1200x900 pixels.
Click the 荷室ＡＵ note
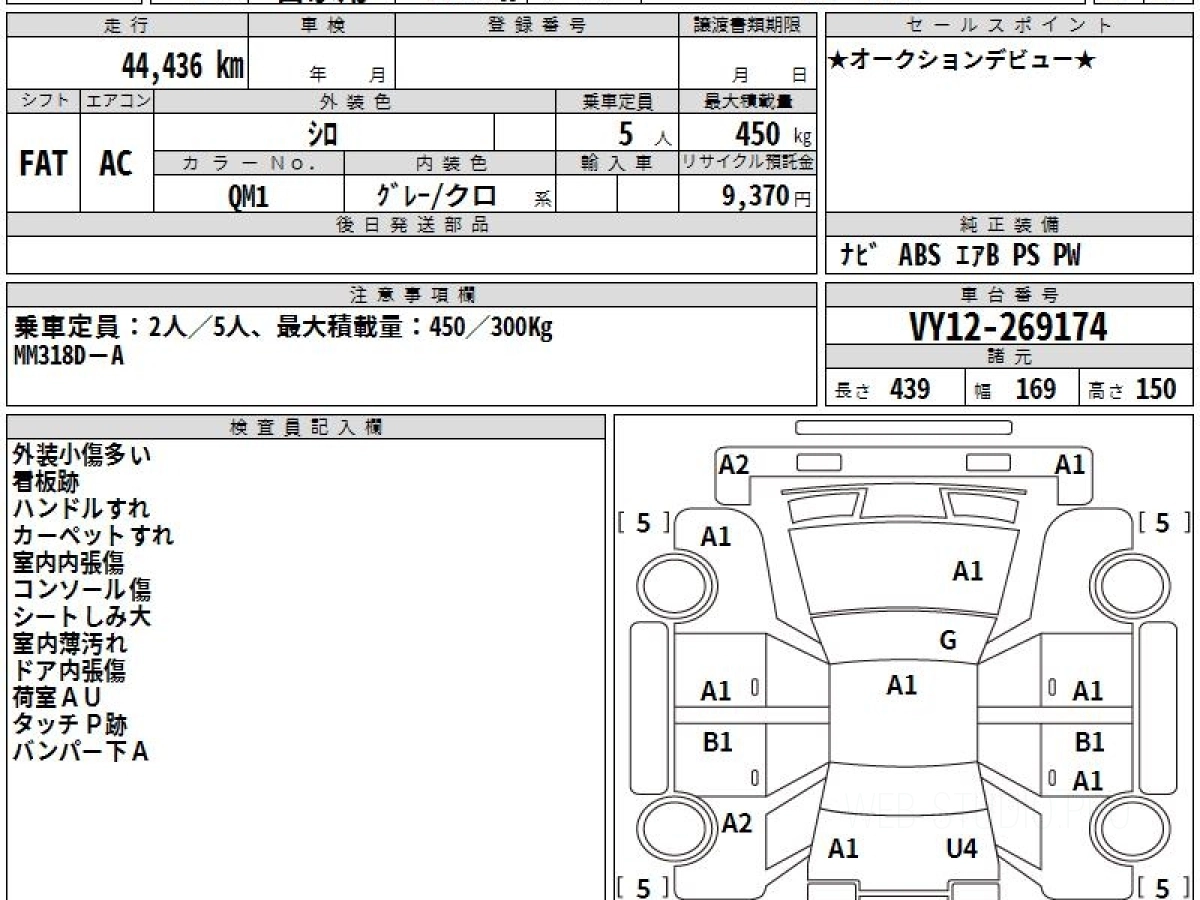pyautogui.click(x=57, y=697)
